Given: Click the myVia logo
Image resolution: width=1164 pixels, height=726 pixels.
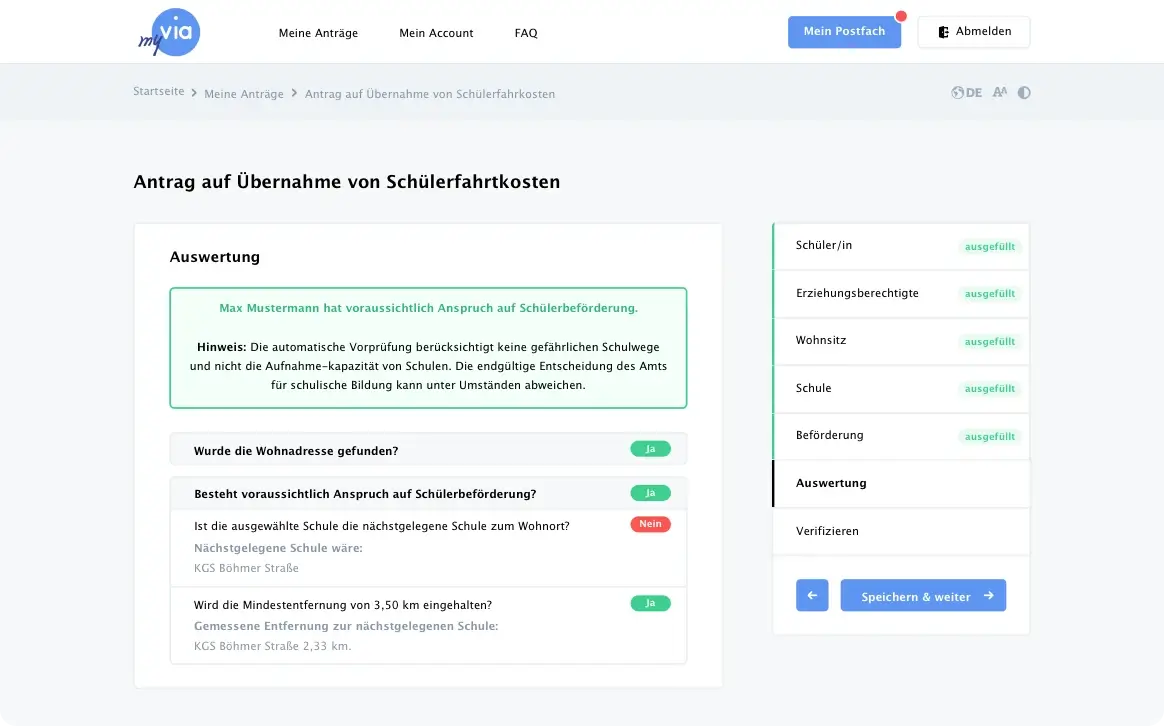Looking at the screenshot, I should pyautogui.click(x=170, y=33).
